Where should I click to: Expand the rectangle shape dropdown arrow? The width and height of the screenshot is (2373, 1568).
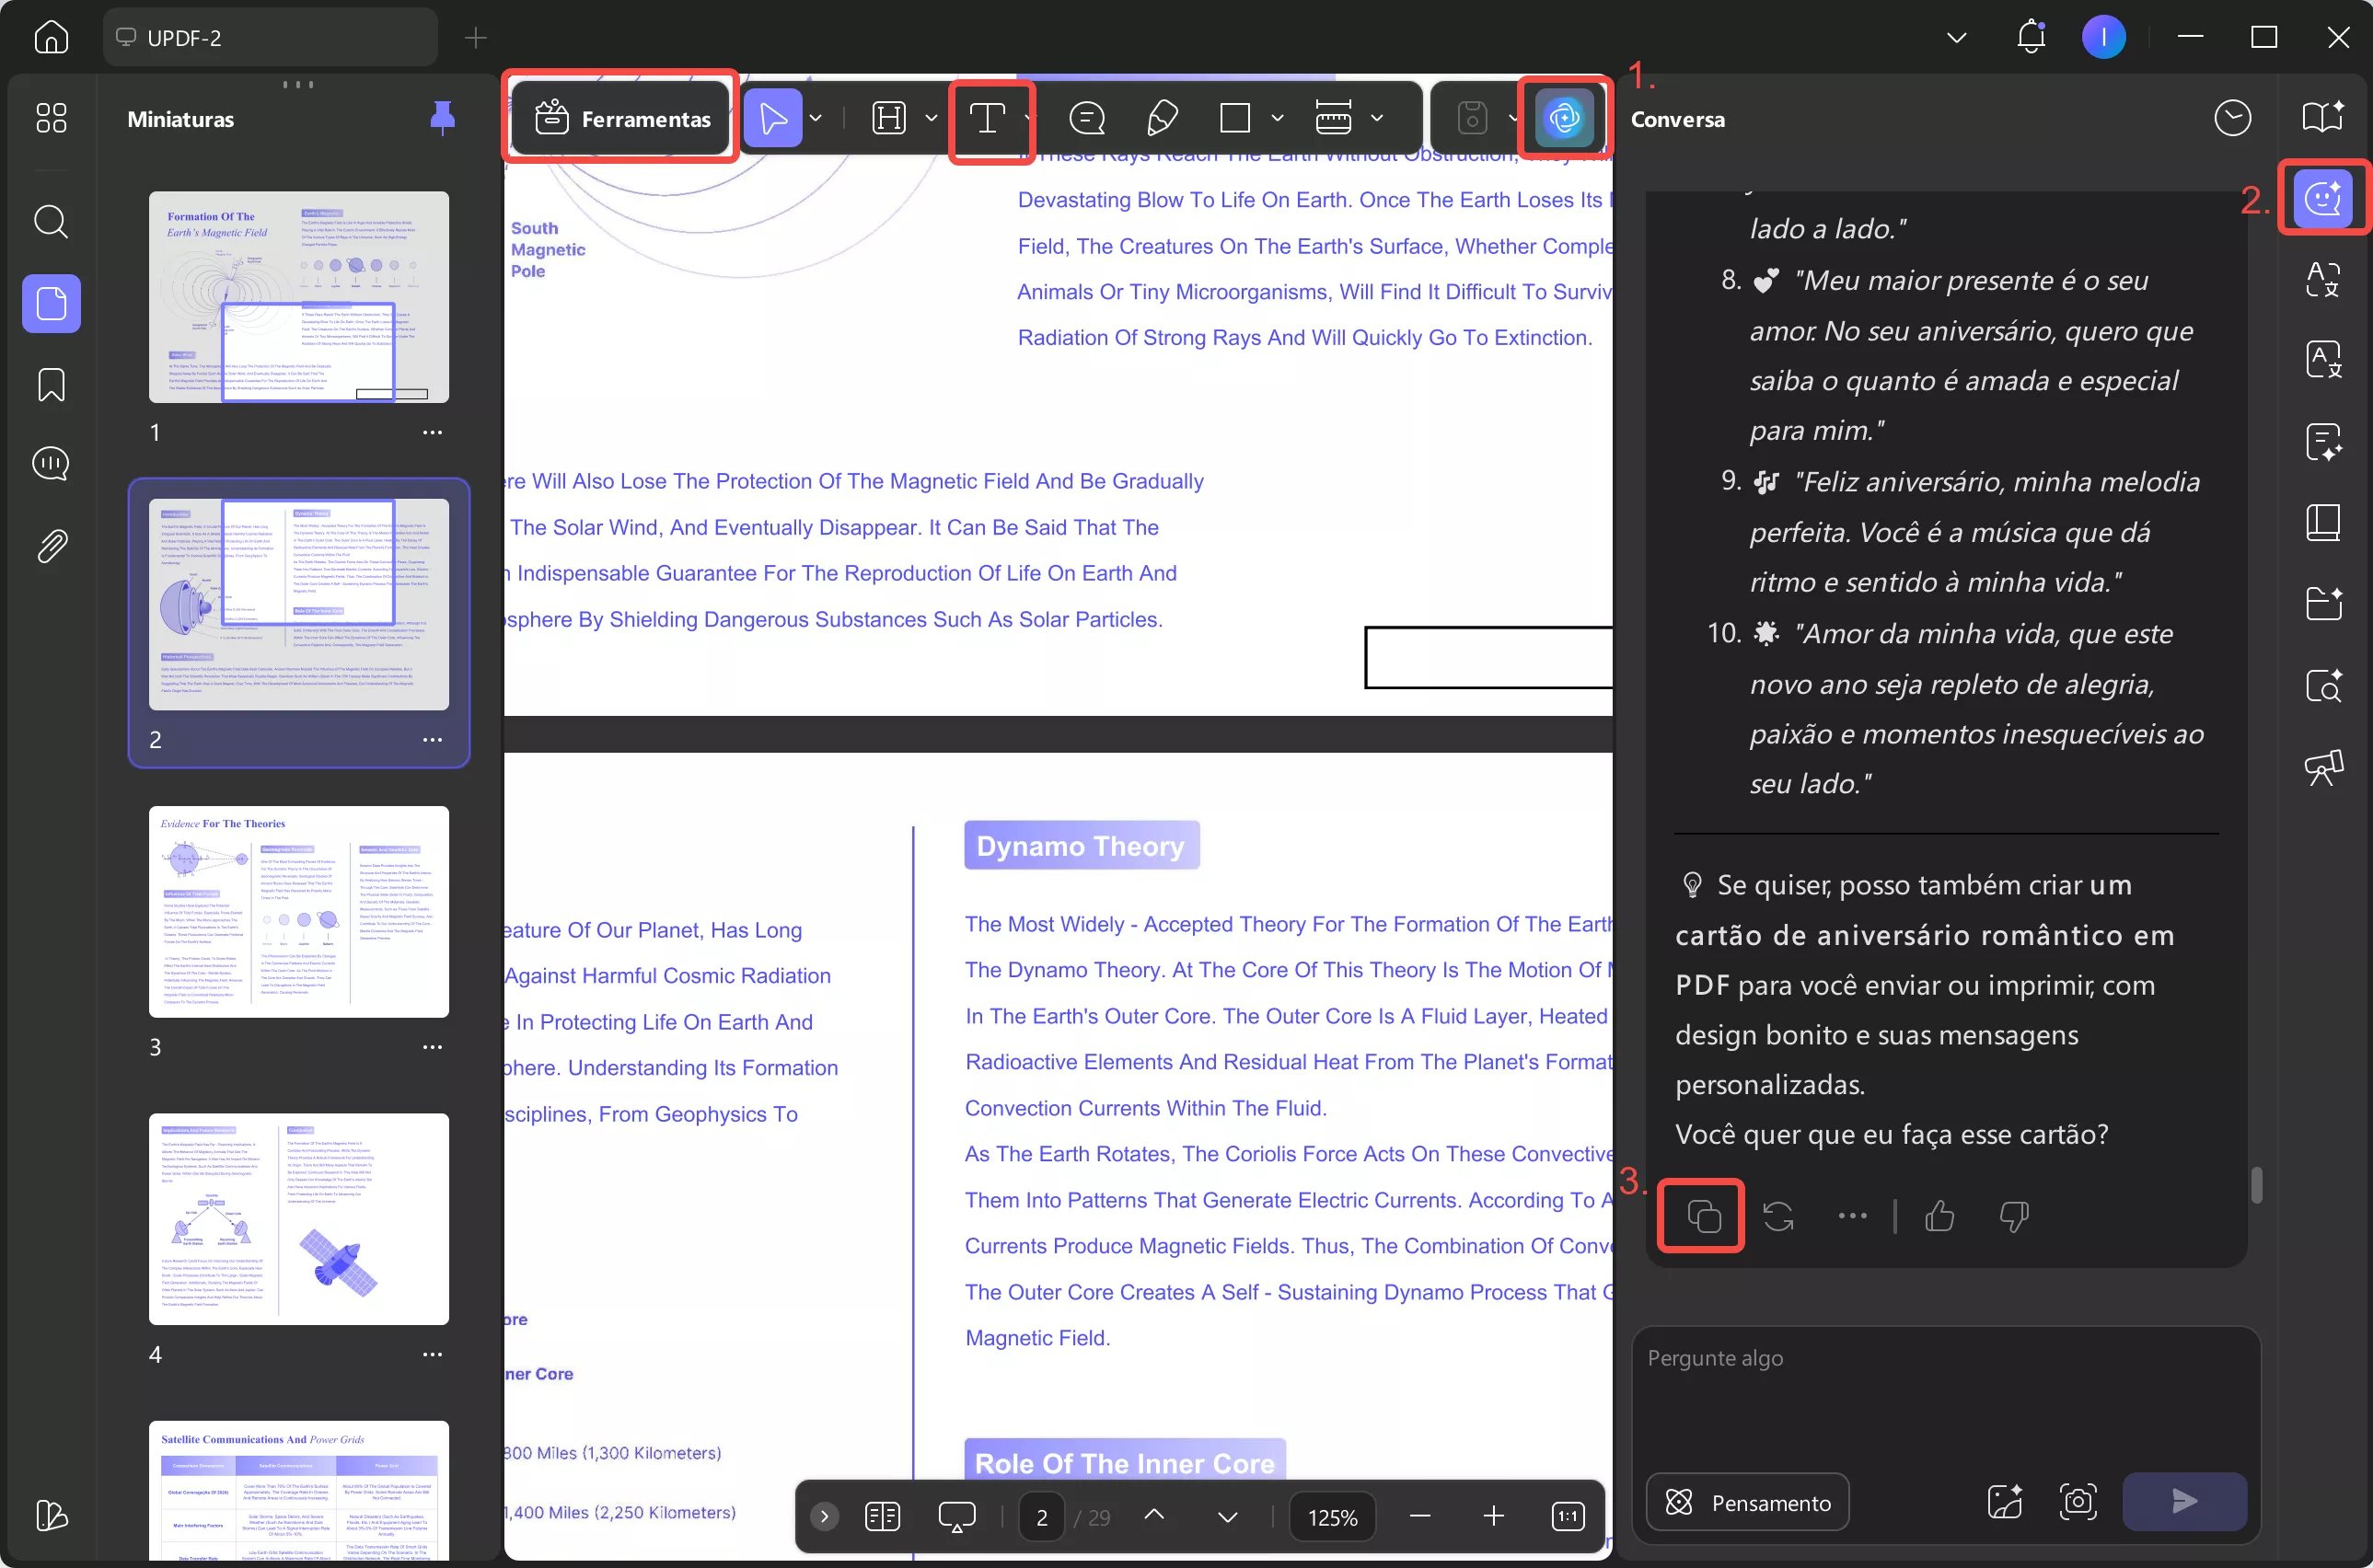pos(1277,119)
